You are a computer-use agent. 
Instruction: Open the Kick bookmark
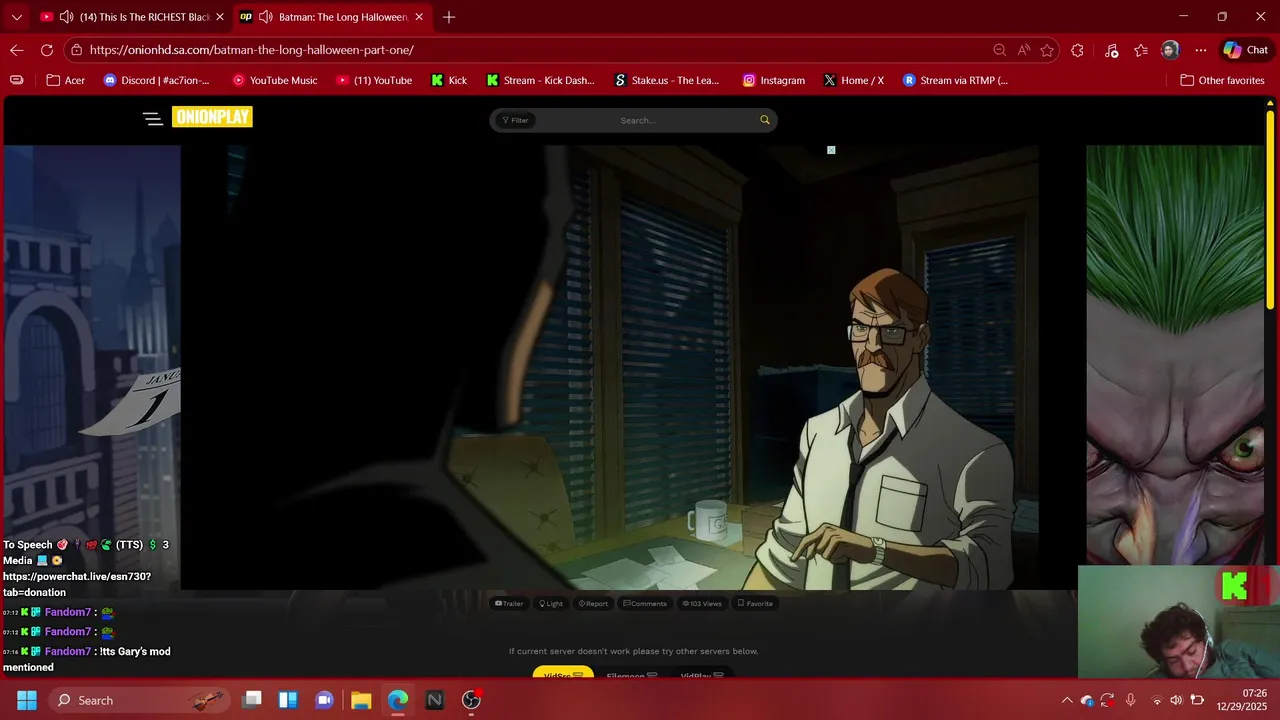(449, 80)
